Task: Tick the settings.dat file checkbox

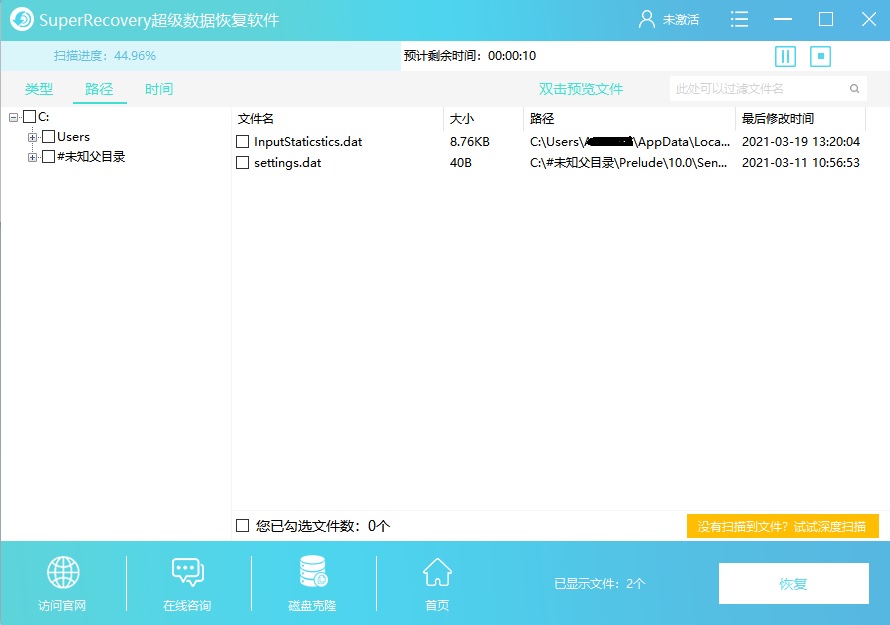Action: click(242, 163)
